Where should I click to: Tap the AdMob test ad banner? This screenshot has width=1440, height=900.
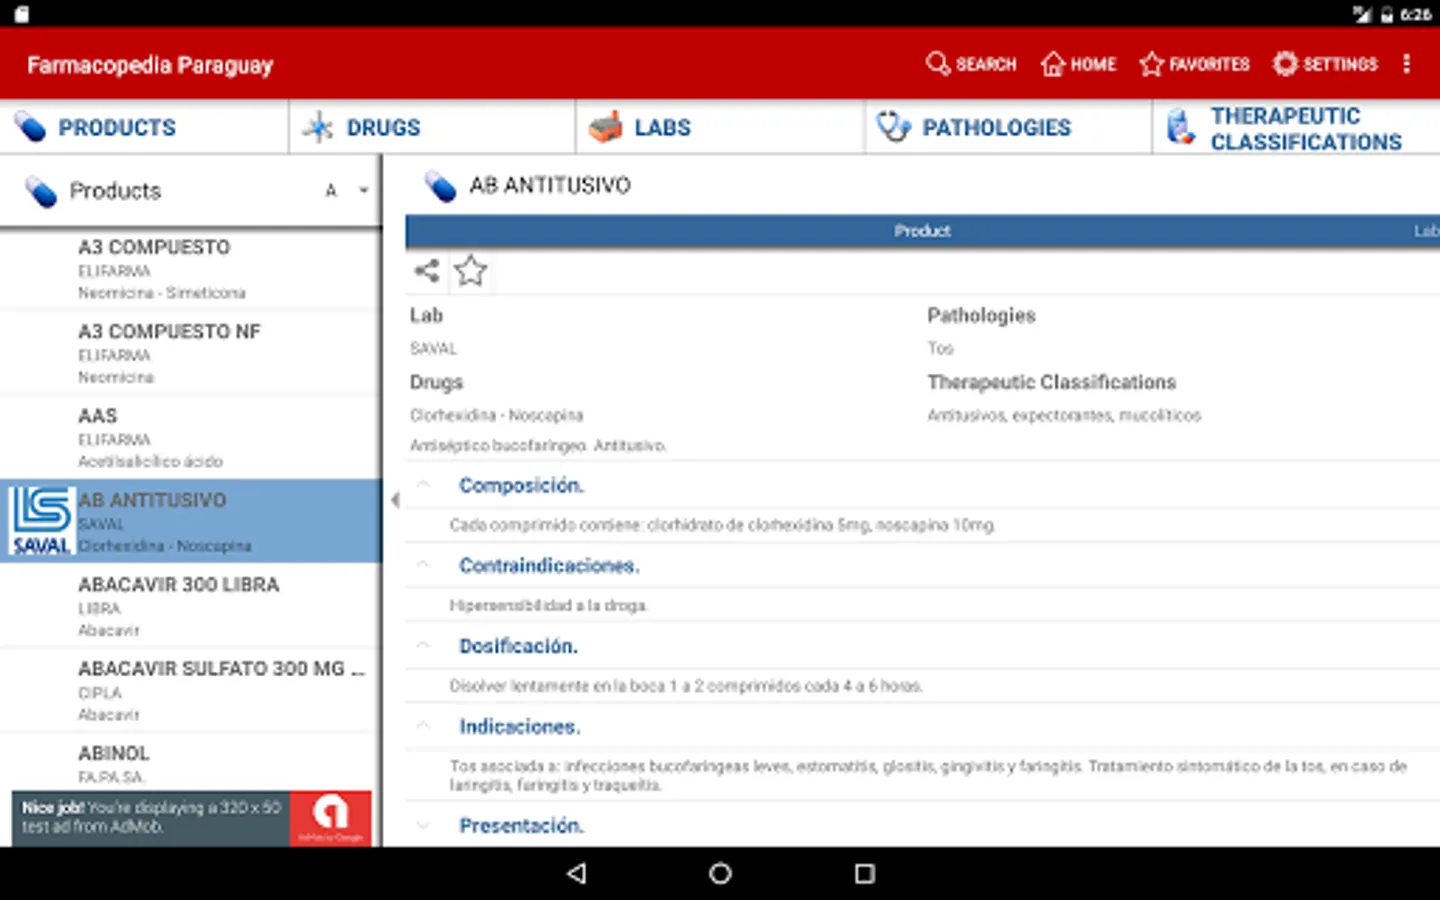(x=191, y=819)
